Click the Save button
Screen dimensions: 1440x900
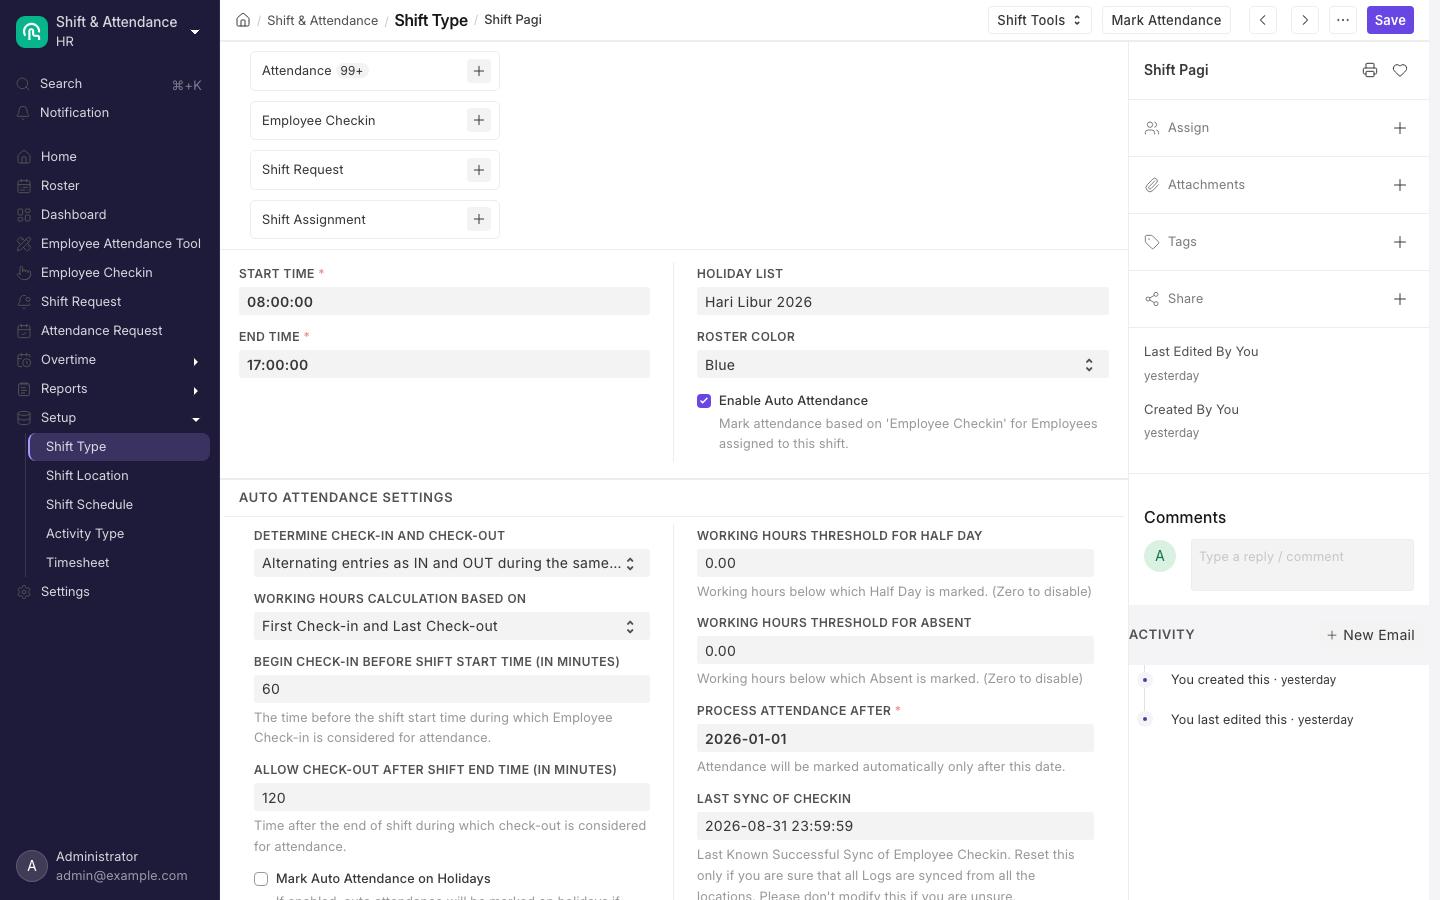1390,20
